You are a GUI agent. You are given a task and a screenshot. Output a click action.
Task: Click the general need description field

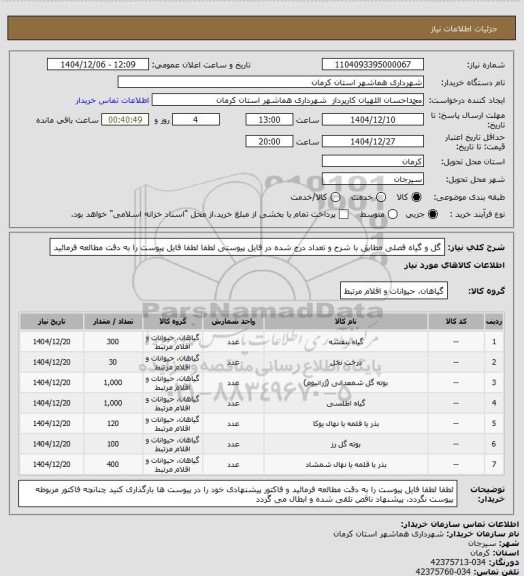pos(247,248)
